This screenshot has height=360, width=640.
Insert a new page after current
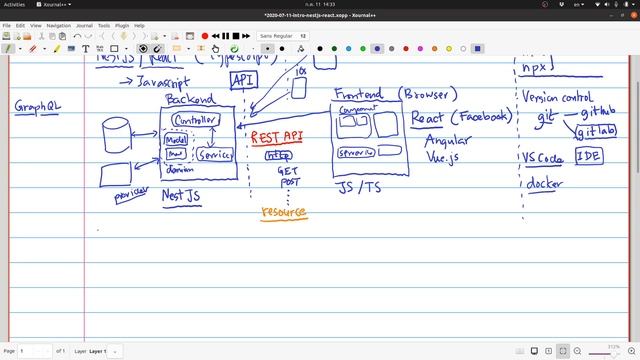pyautogui.click(x=155, y=36)
